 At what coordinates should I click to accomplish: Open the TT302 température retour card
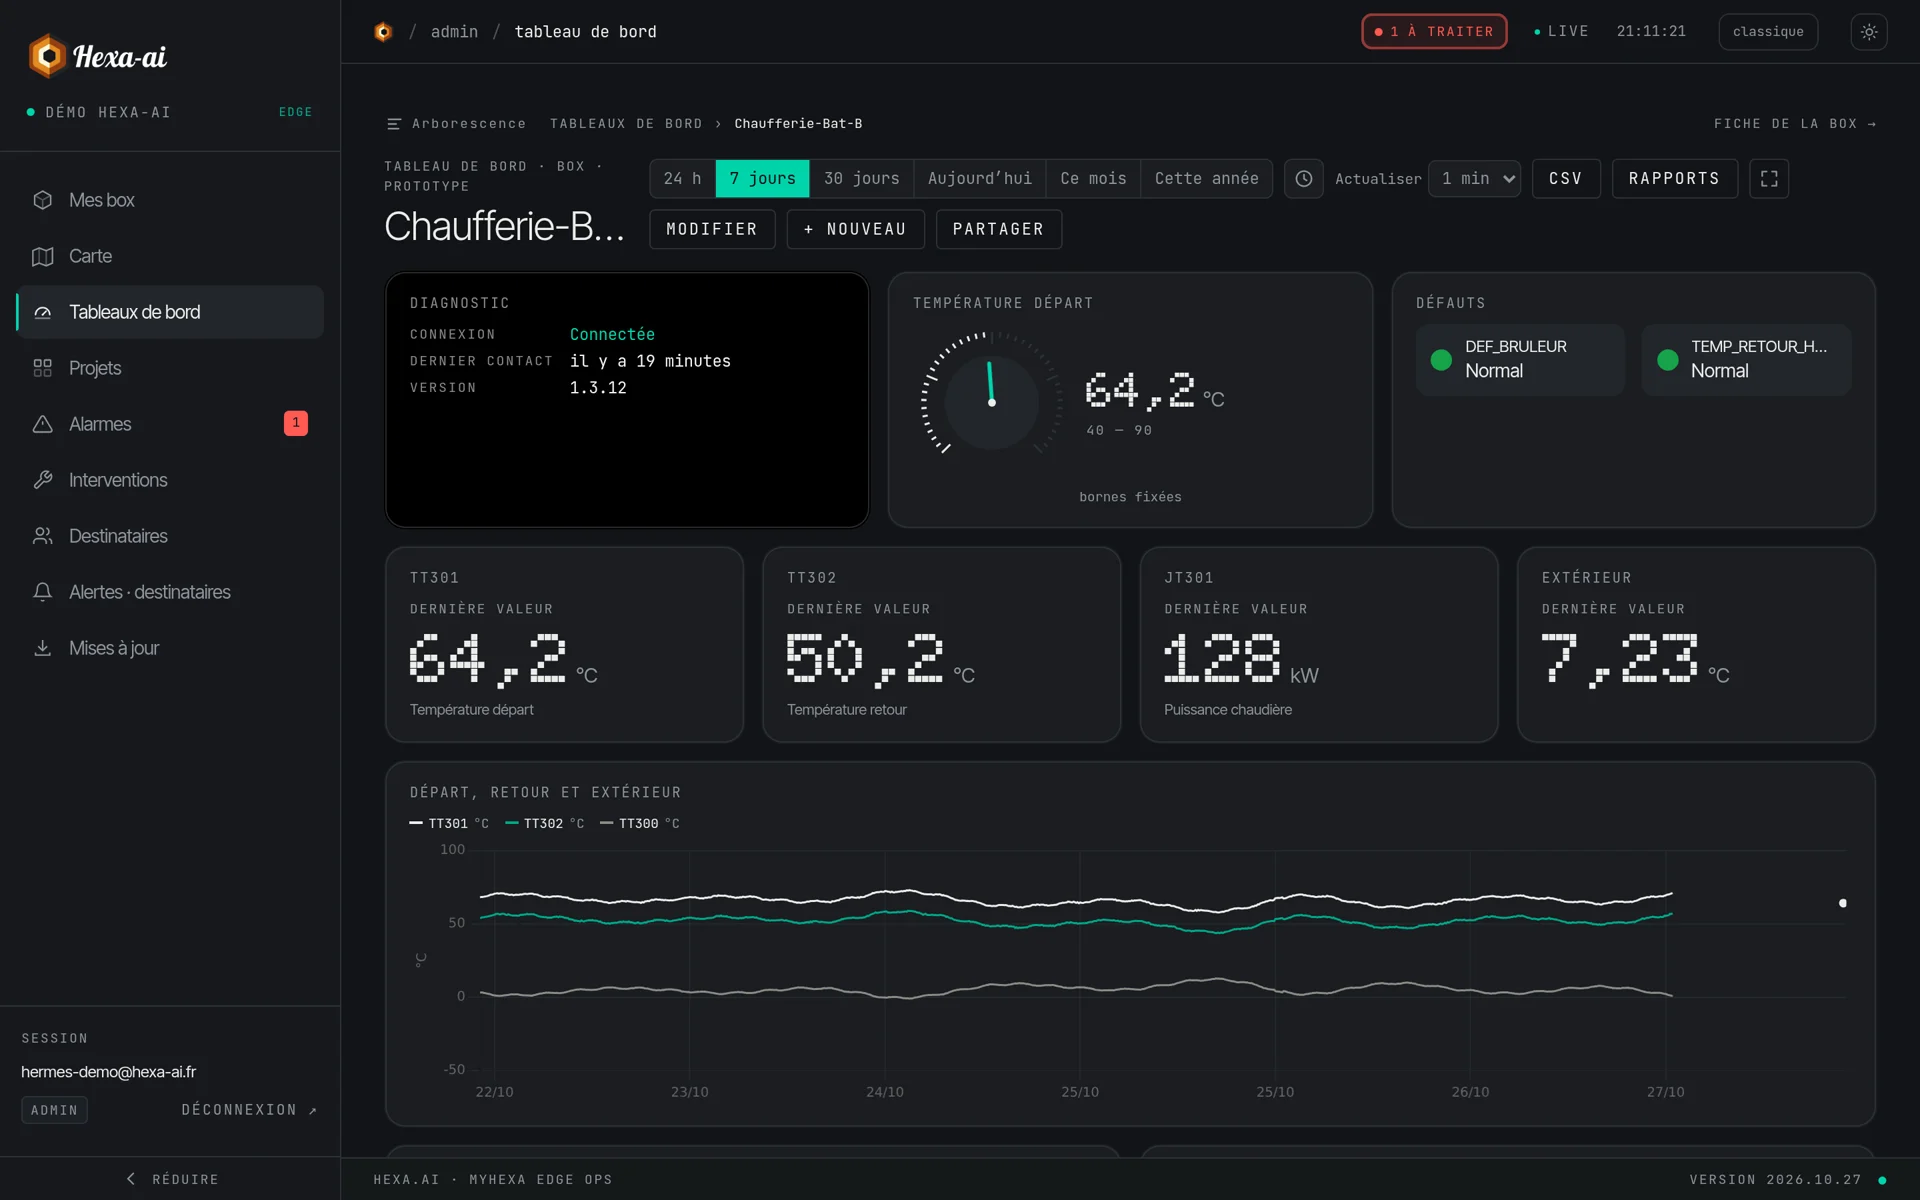pyautogui.click(x=941, y=644)
